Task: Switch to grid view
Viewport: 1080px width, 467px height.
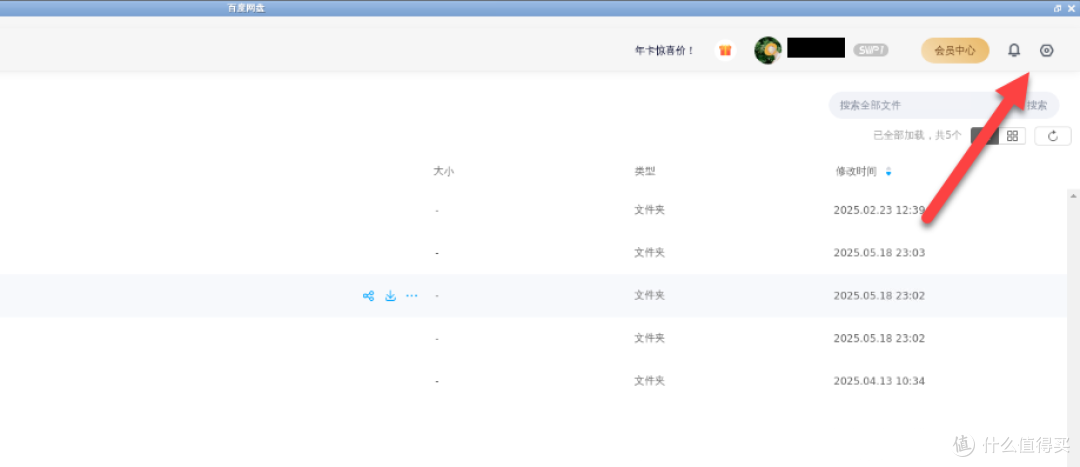Action: click(1012, 136)
